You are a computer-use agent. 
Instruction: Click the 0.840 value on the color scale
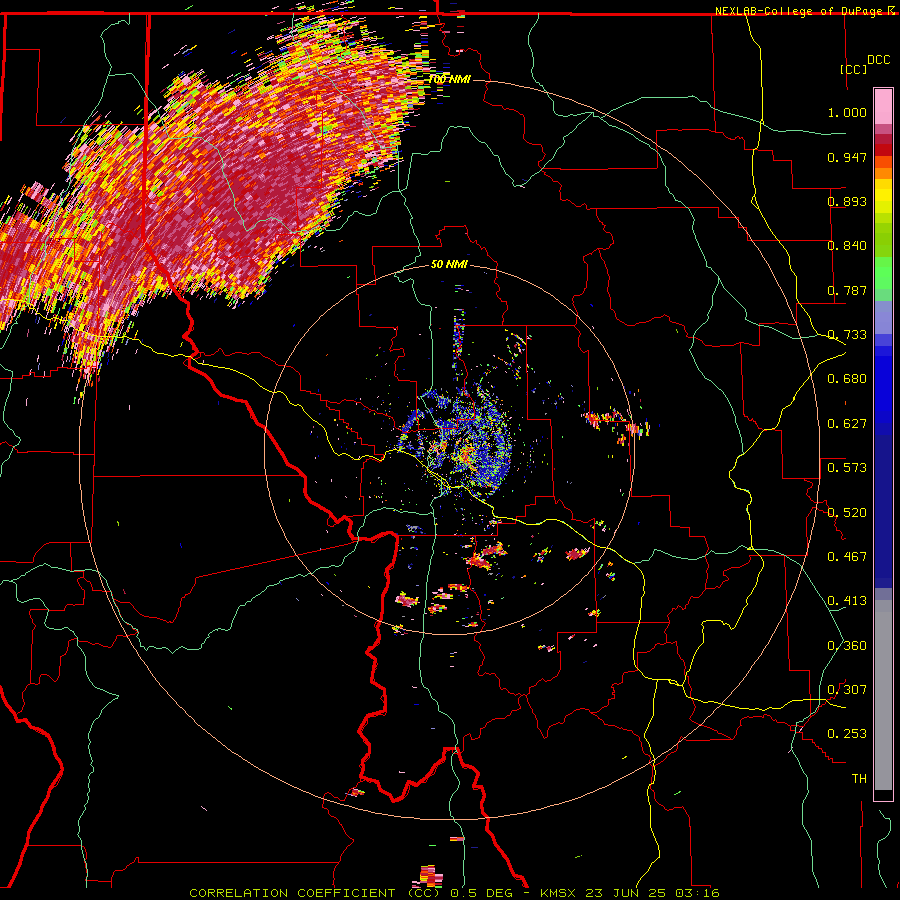click(x=847, y=246)
